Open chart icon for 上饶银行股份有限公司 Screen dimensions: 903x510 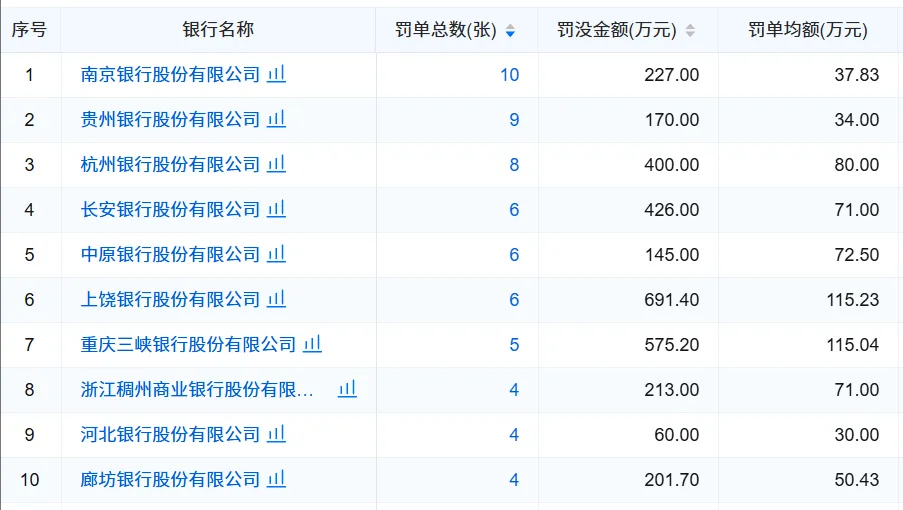(x=276, y=298)
